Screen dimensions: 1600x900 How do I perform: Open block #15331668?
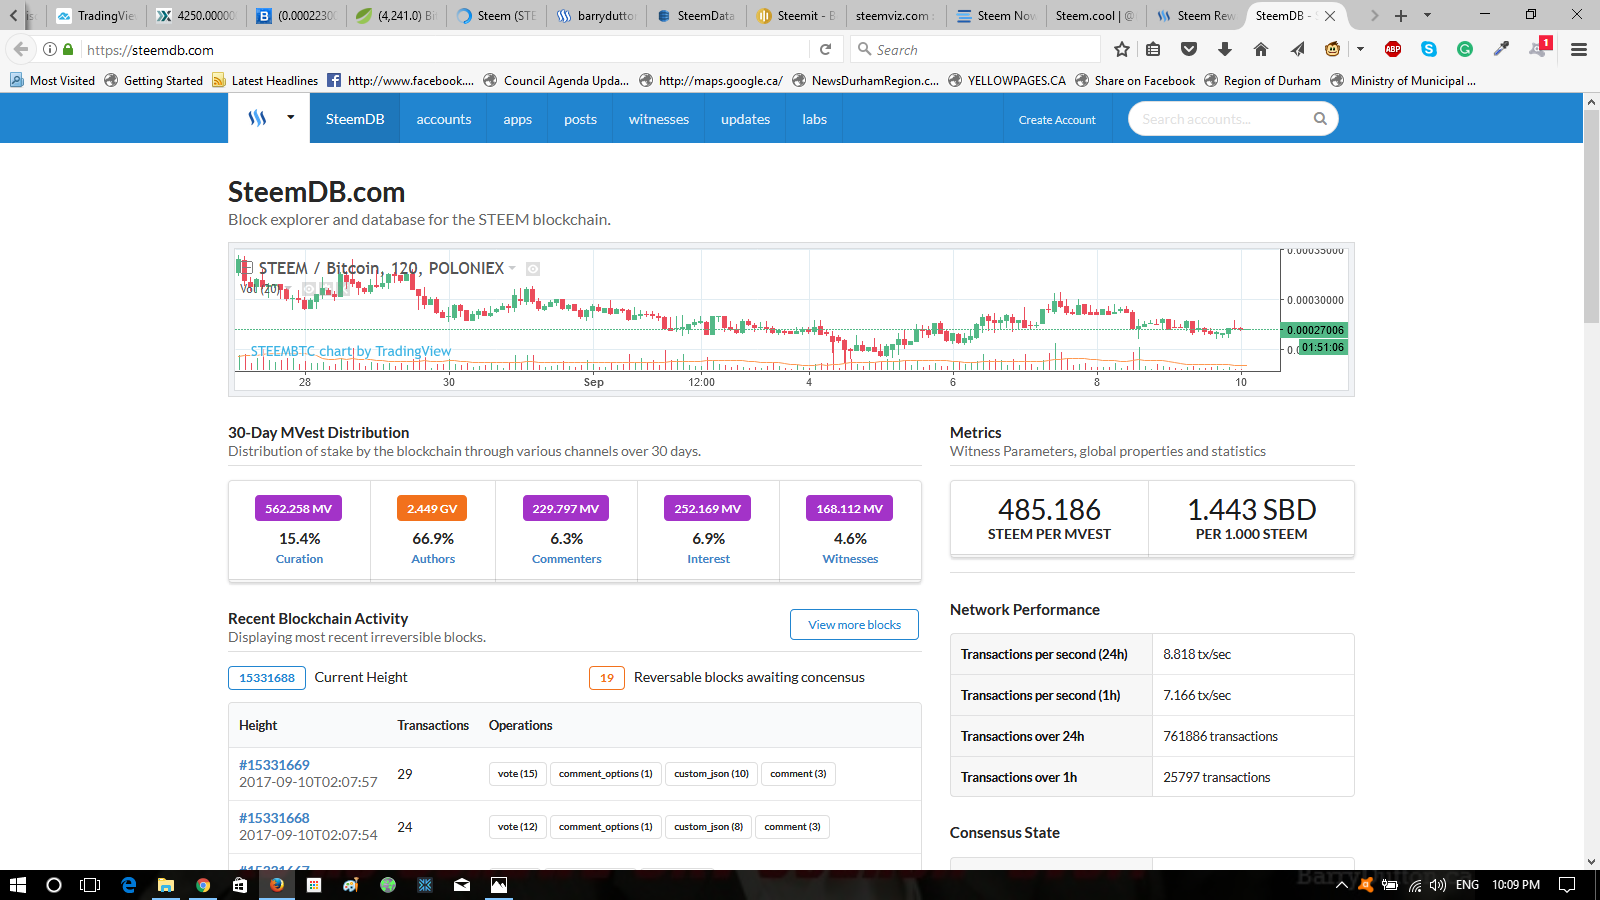point(274,818)
